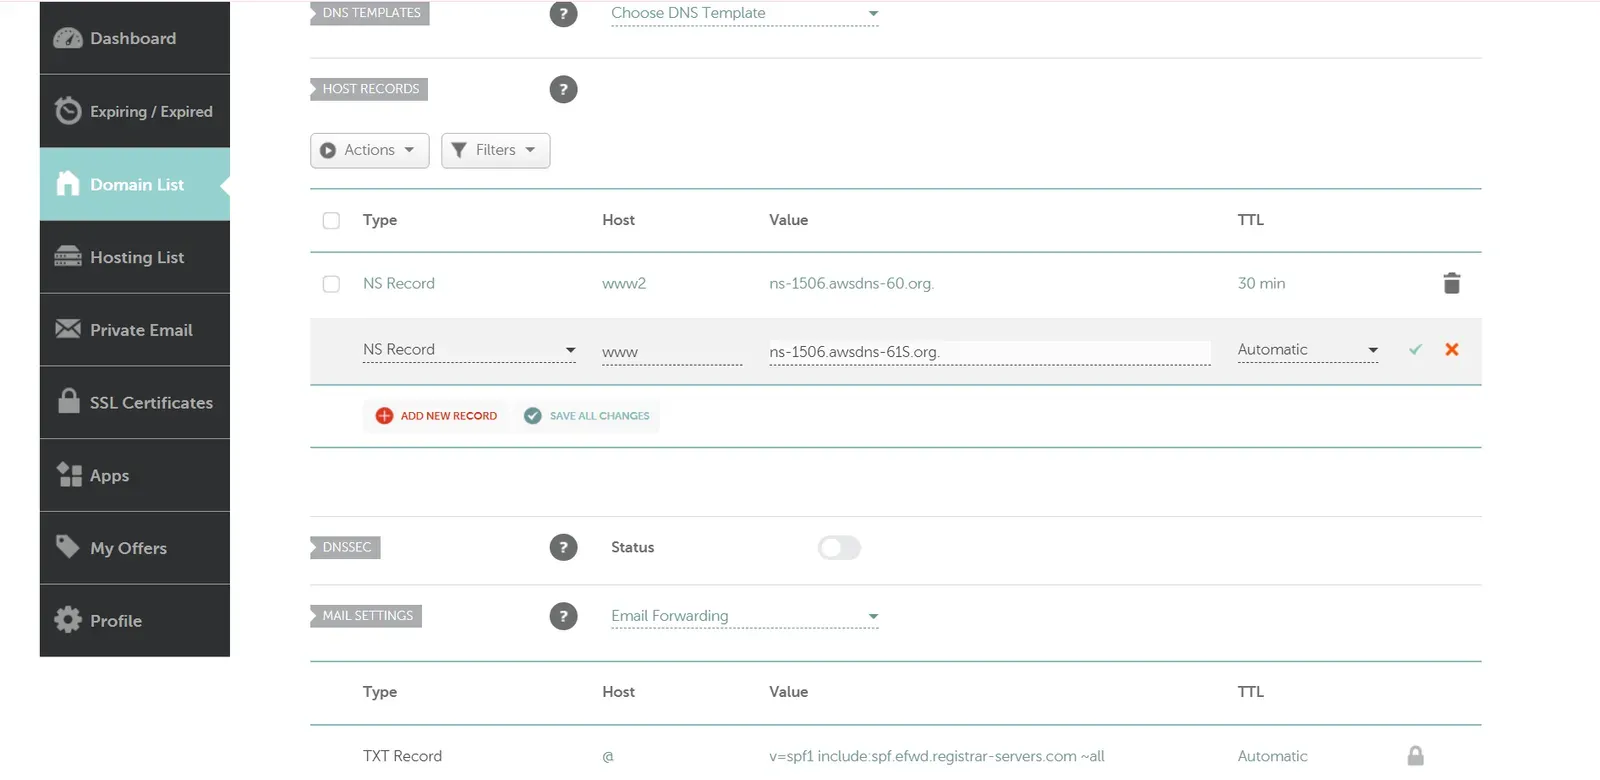Image resolution: width=1600 pixels, height=780 pixels.
Task: Change record type from NS Record
Action: (470, 350)
